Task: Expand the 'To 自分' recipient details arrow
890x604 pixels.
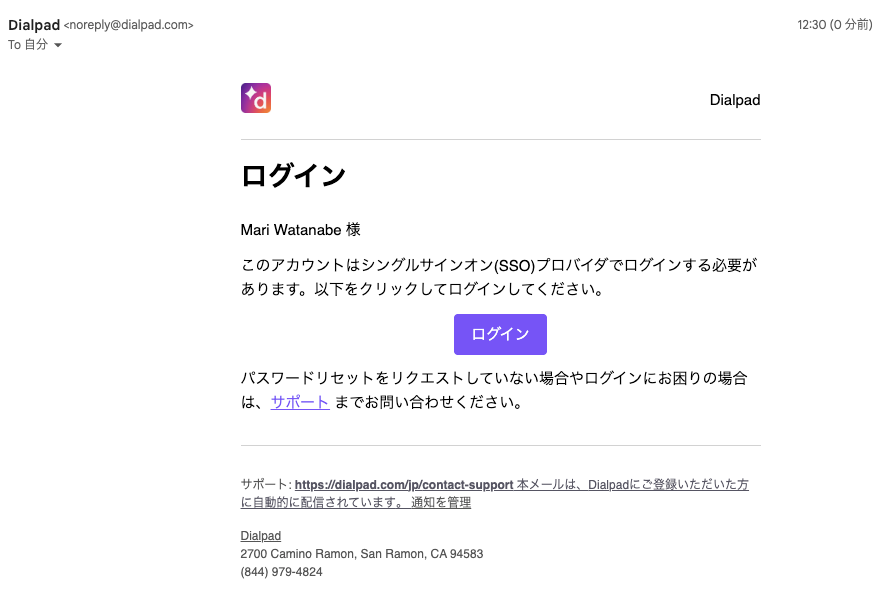Action: coord(58,45)
